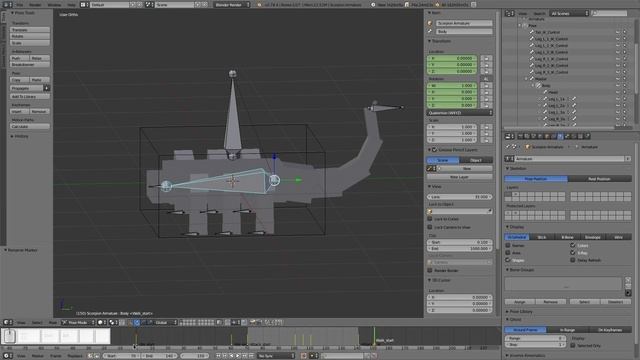640x360 pixels.
Task: Toggle the Delay Refresh checkbox
Action: tap(573, 260)
